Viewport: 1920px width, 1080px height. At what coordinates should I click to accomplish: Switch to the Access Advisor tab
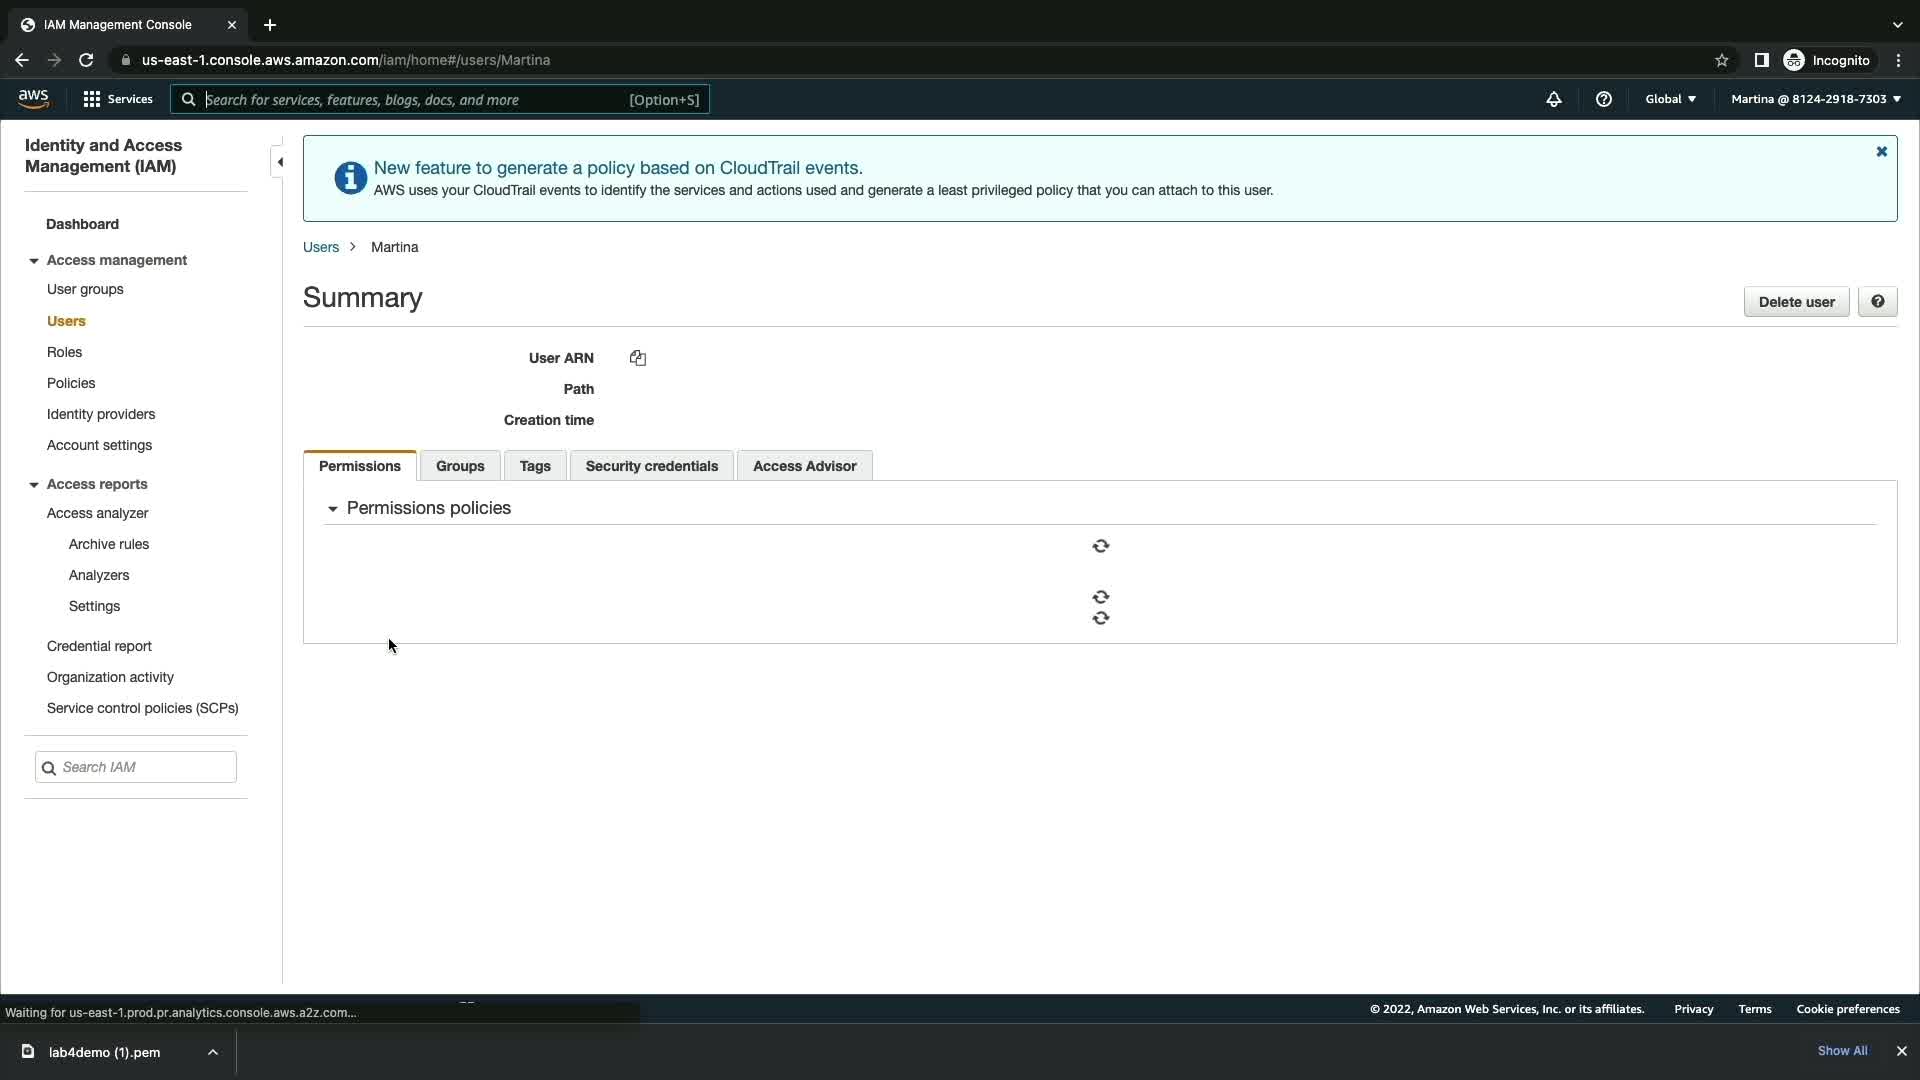click(804, 466)
